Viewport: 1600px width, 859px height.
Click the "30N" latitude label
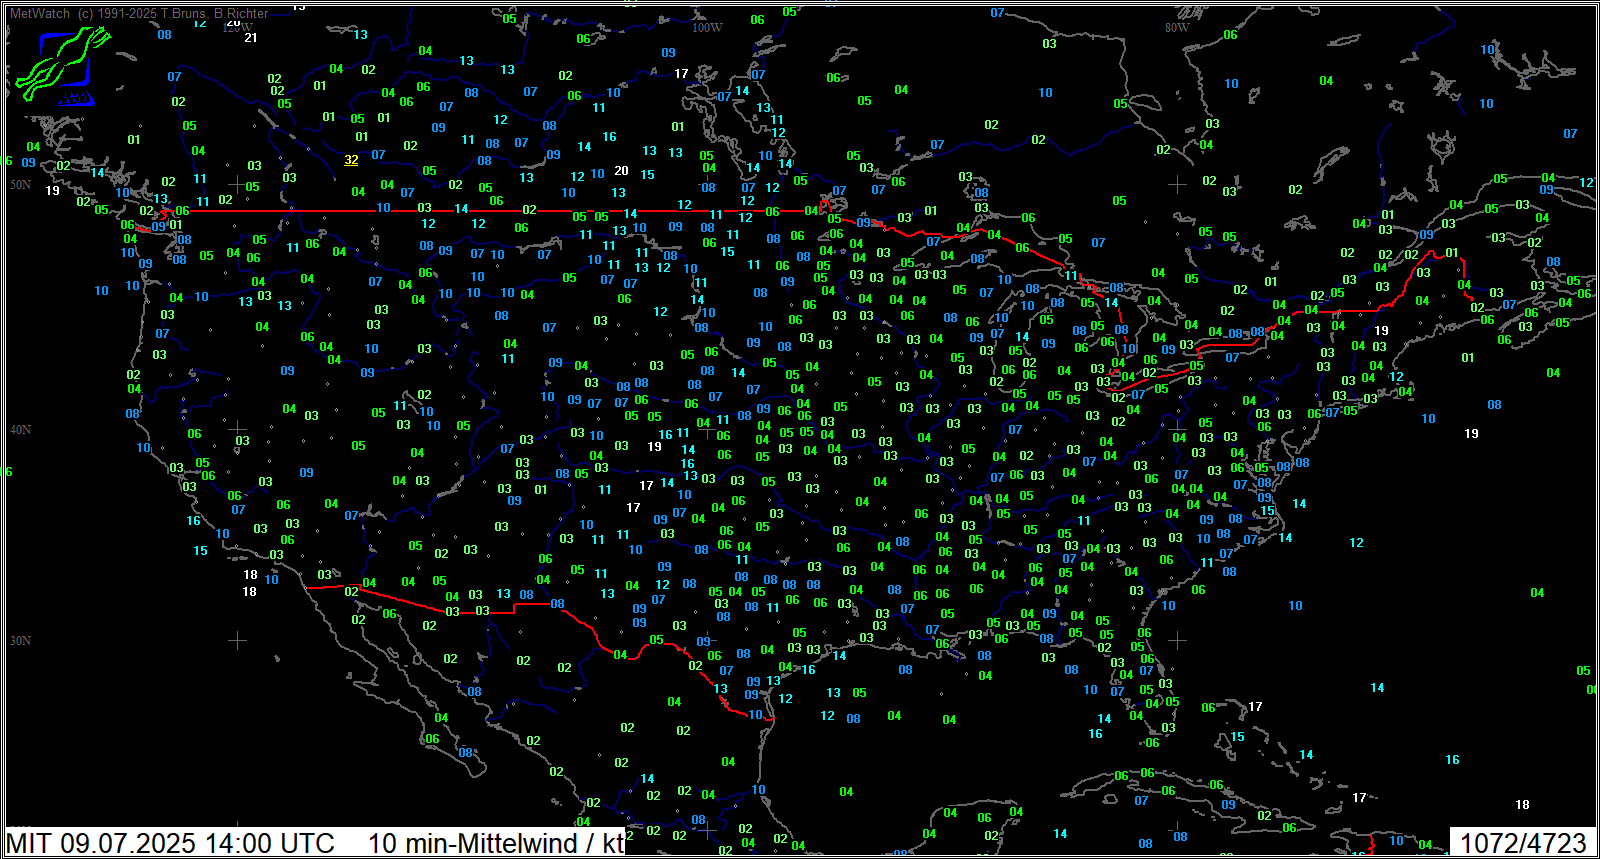coord(21,641)
